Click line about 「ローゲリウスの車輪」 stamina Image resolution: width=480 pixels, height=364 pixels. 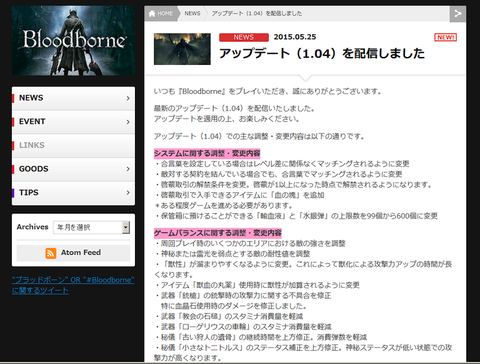[243, 327]
